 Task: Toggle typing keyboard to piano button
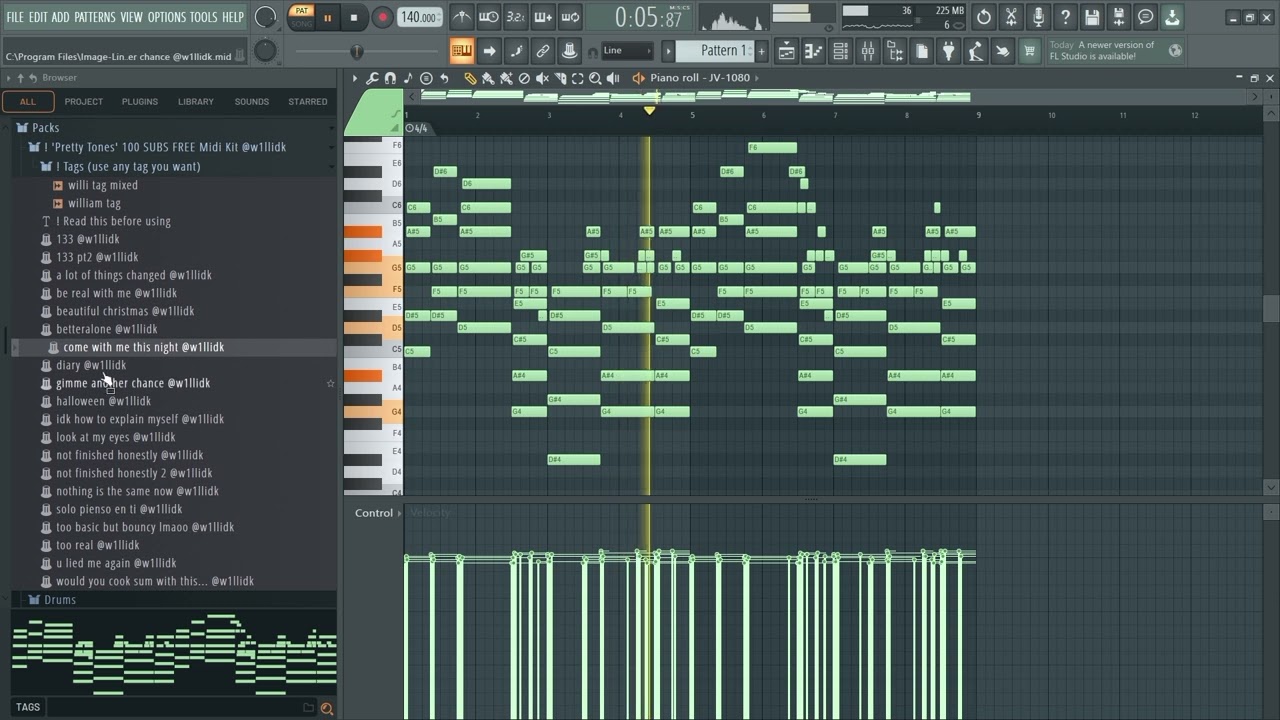[461, 51]
